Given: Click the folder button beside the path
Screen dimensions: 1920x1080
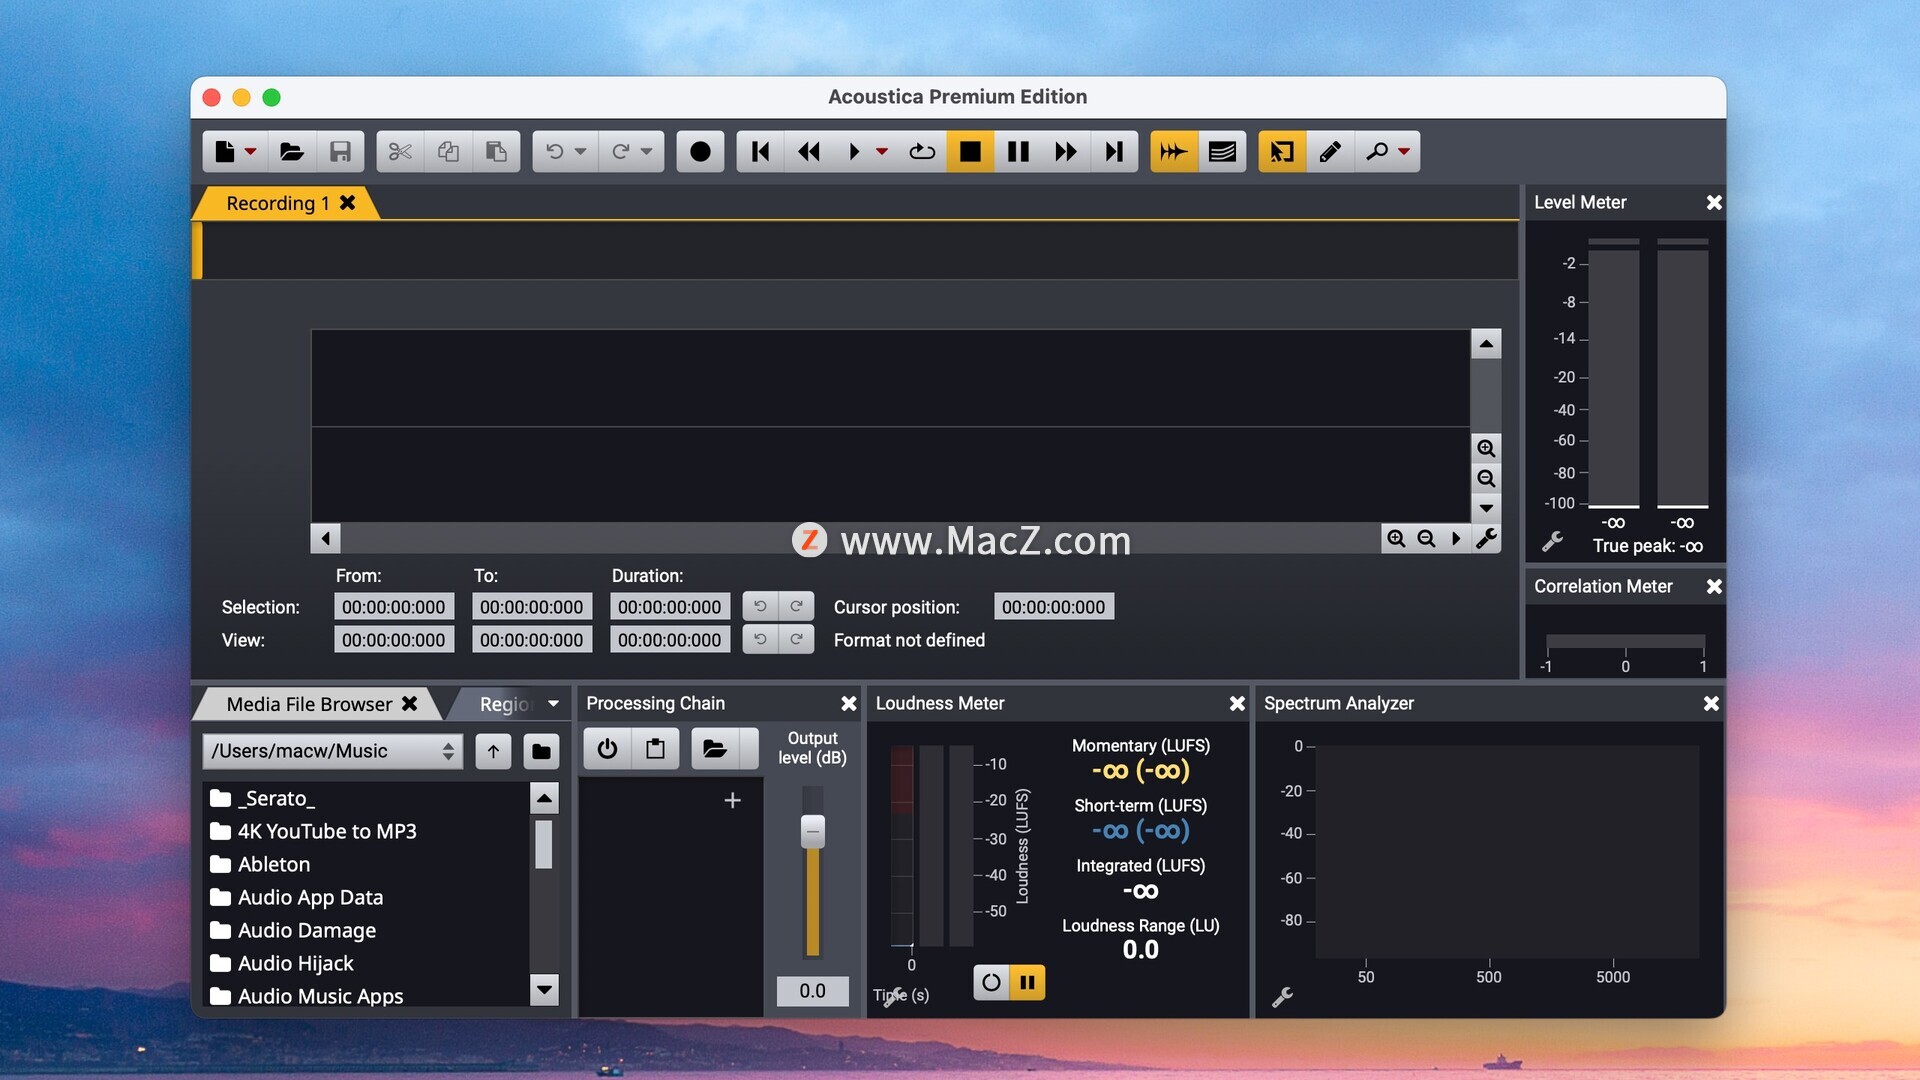Looking at the screenshot, I should click(x=541, y=751).
